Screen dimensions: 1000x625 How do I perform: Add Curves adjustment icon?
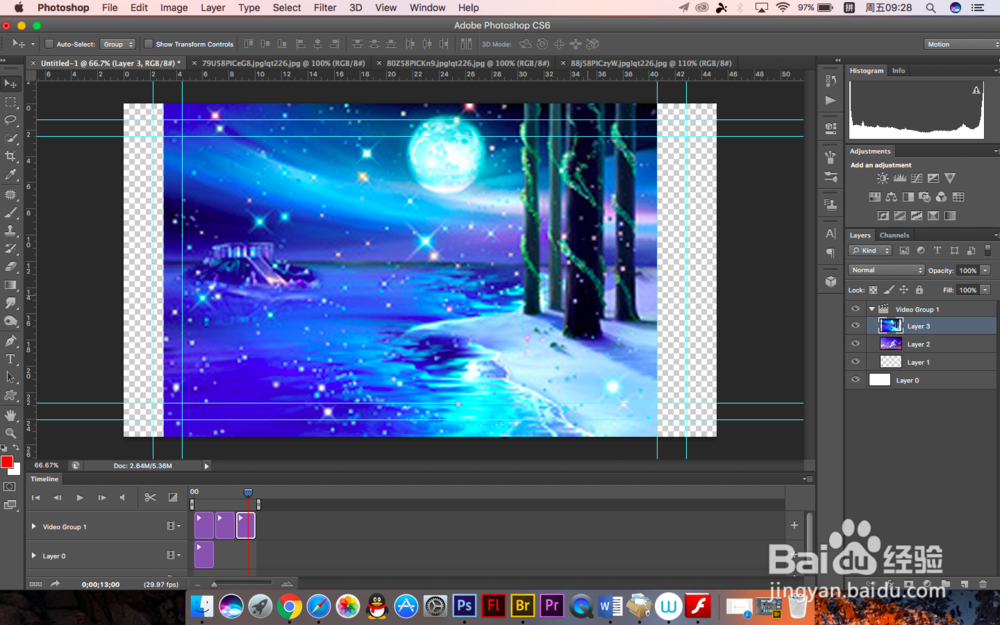coord(916,179)
